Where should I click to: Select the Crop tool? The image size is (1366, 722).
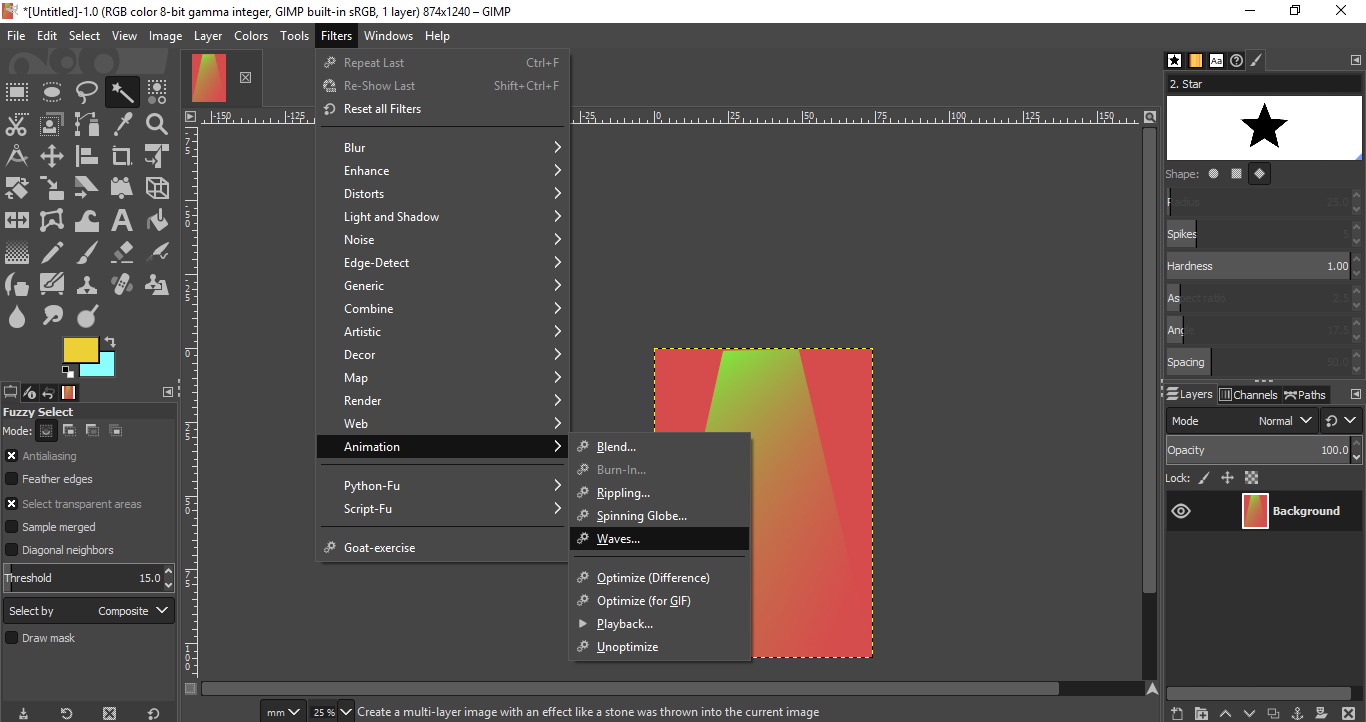(x=122, y=157)
